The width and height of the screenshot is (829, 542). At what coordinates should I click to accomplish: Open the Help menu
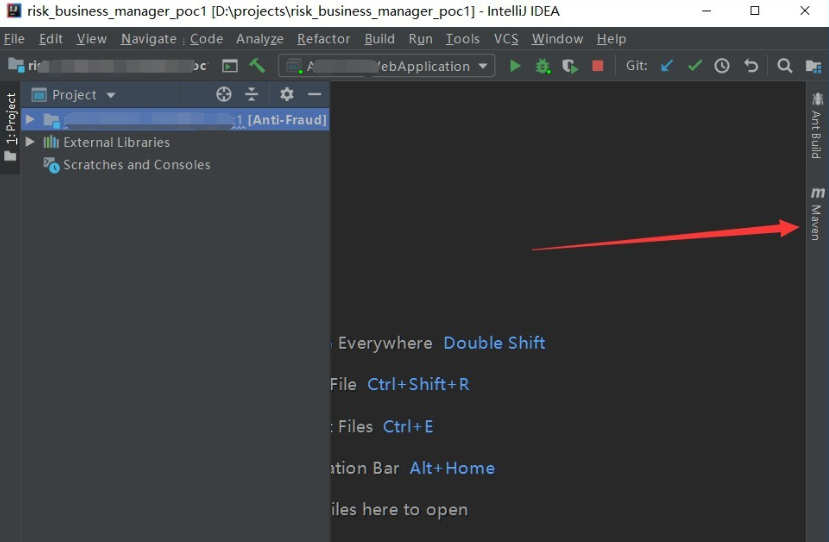click(x=611, y=39)
